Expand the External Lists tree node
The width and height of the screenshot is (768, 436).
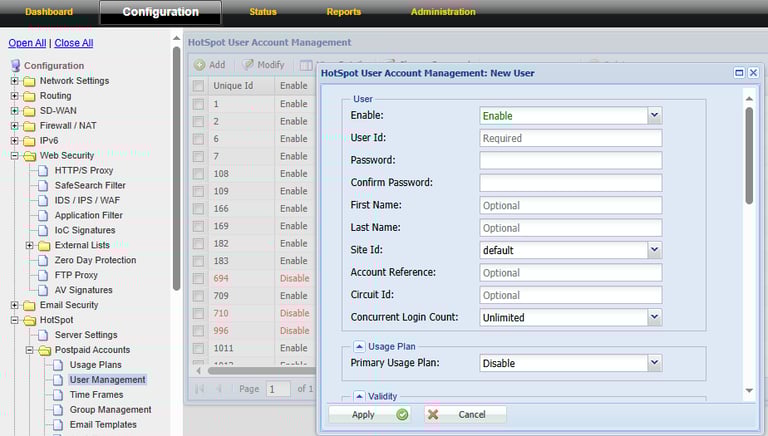tap(29, 245)
